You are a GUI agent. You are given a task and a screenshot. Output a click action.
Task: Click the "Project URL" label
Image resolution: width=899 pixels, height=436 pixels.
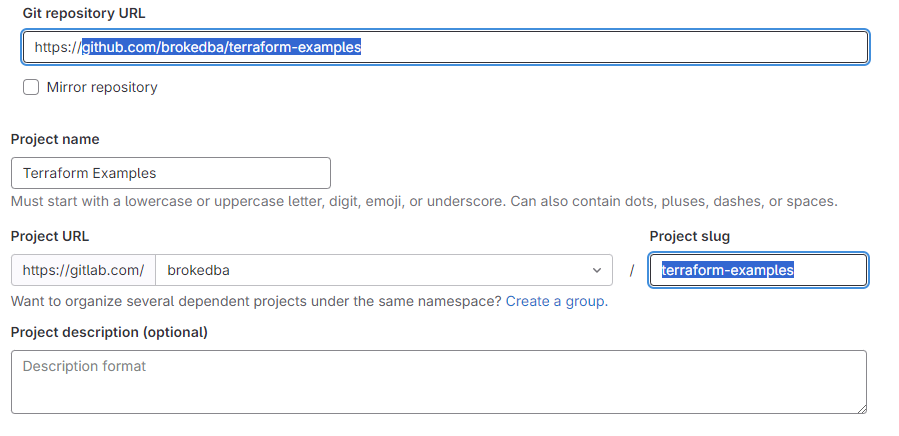point(50,236)
